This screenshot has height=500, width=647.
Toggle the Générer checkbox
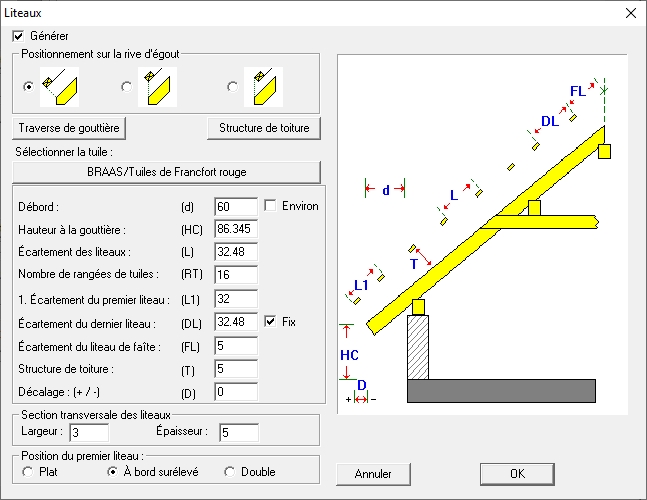[x=18, y=36]
